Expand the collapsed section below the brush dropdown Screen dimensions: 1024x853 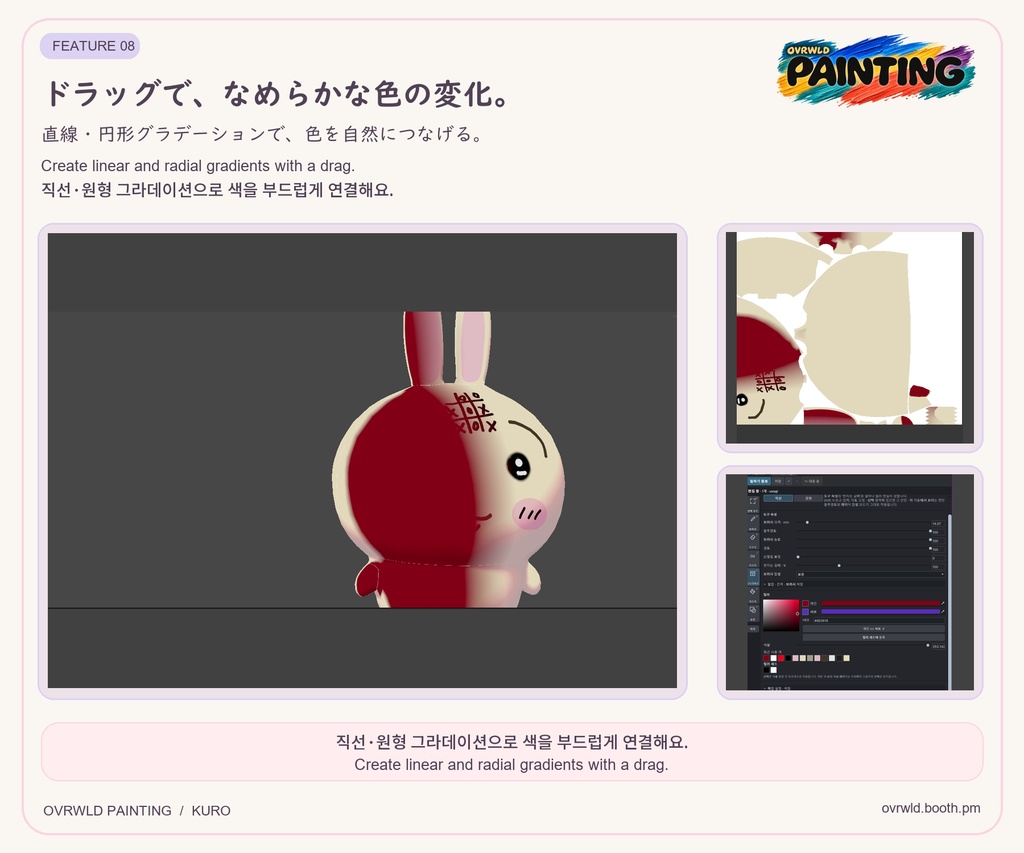tap(854, 584)
